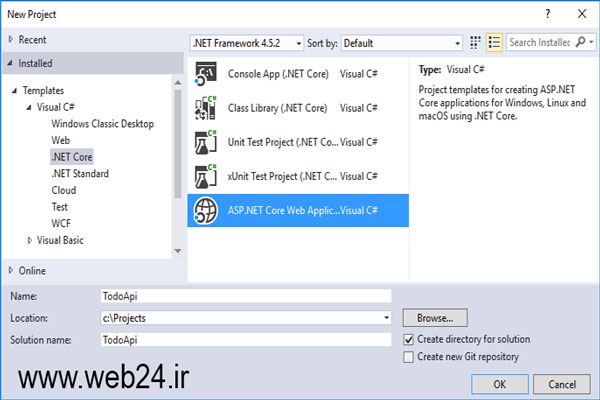Image resolution: width=600 pixels, height=400 pixels.
Task: Enable Create new Git repository checkbox
Action: 408,357
